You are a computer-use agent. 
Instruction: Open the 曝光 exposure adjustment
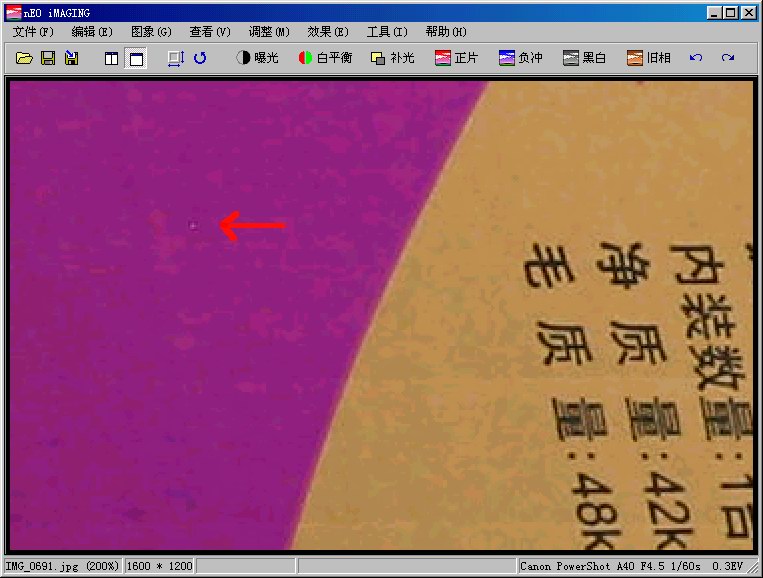coord(257,59)
